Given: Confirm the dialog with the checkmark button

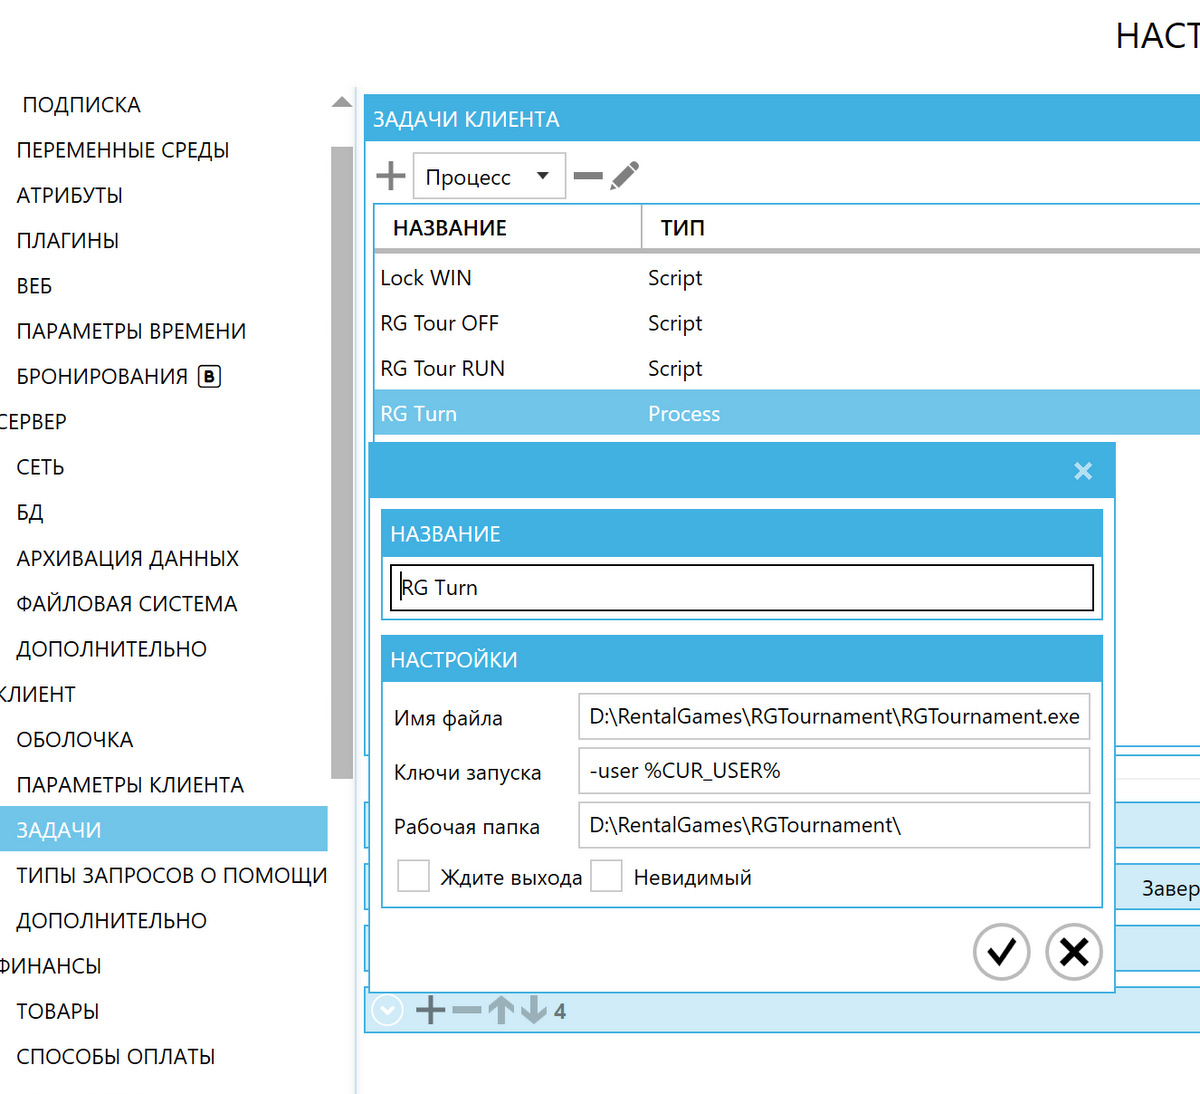Looking at the screenshot, I should pyautogui.click(x=1001, y=952).
